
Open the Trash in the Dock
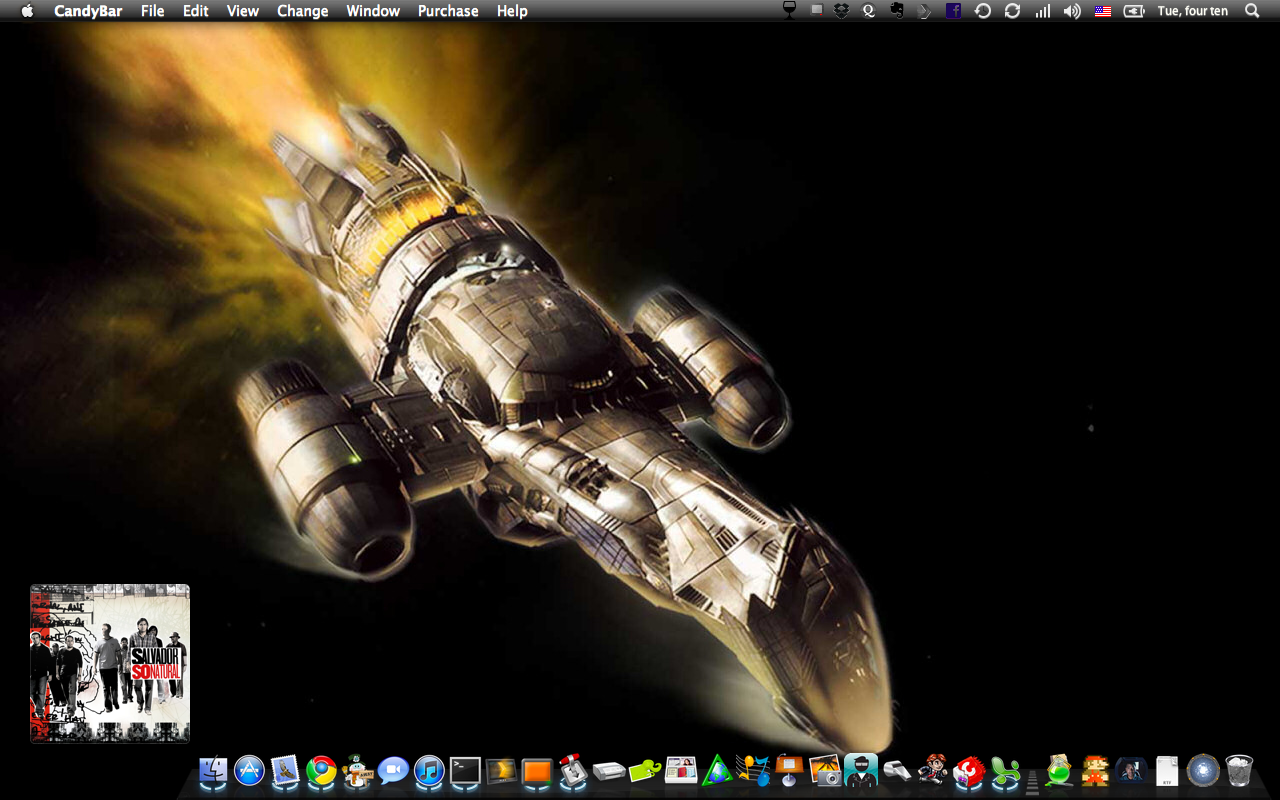coord(1239,770)
